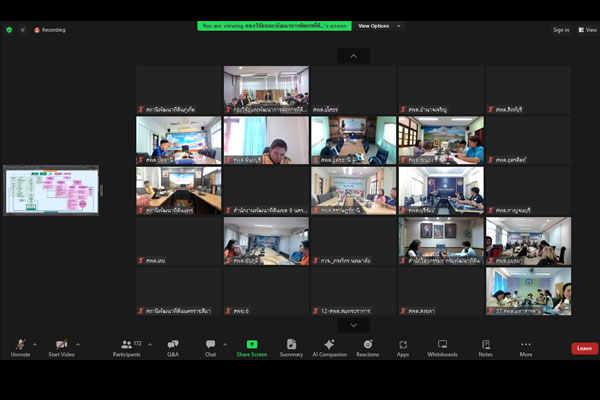Open the Q&A window
This screenshot has height=400, width=600.
coord(173,345)
